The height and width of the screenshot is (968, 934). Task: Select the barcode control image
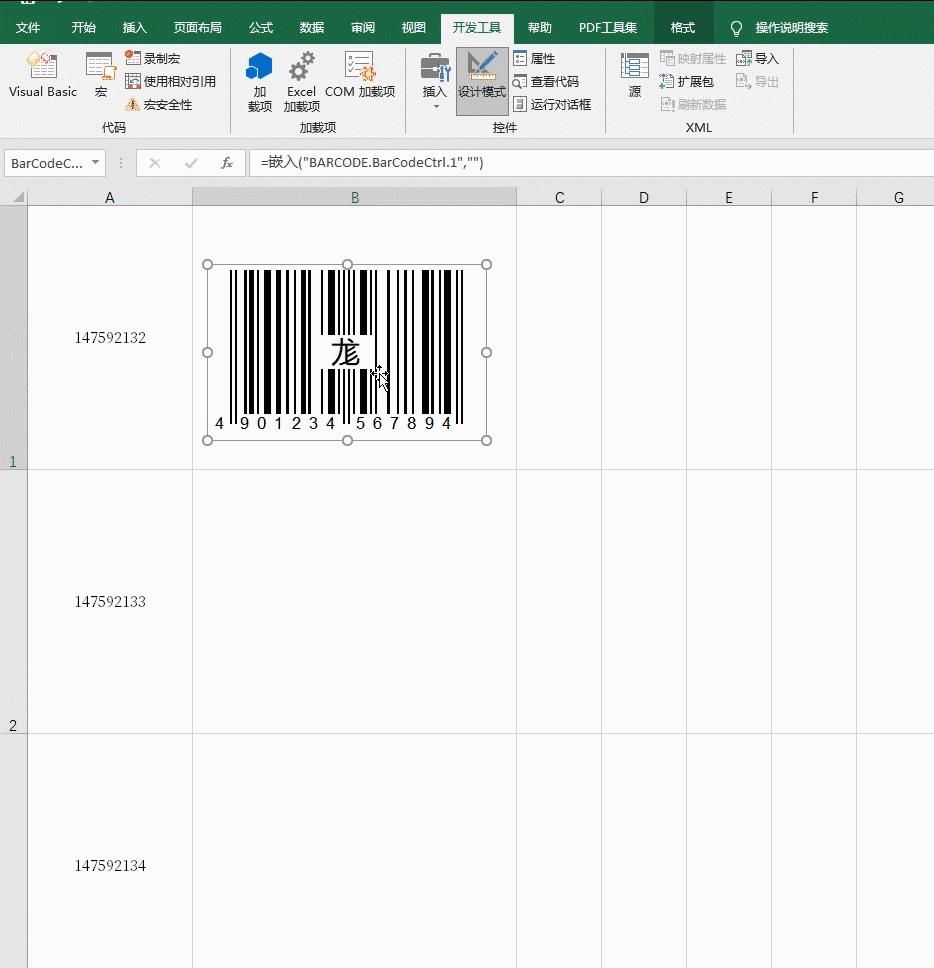click(347, 353)
